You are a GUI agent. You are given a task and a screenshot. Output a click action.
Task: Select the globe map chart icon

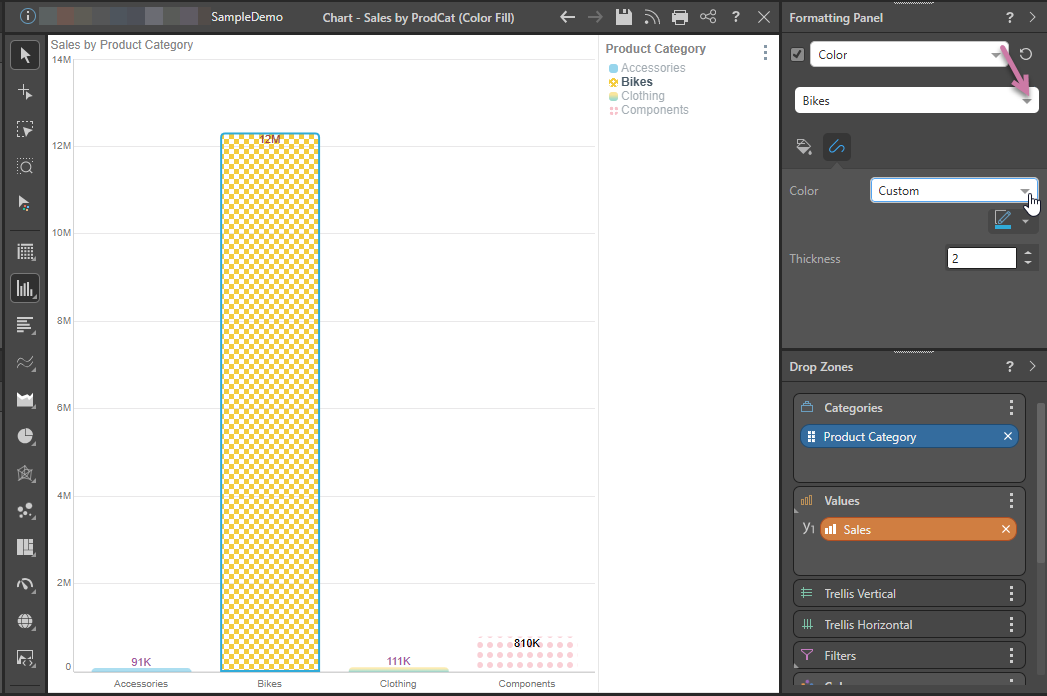click(25, 621)
